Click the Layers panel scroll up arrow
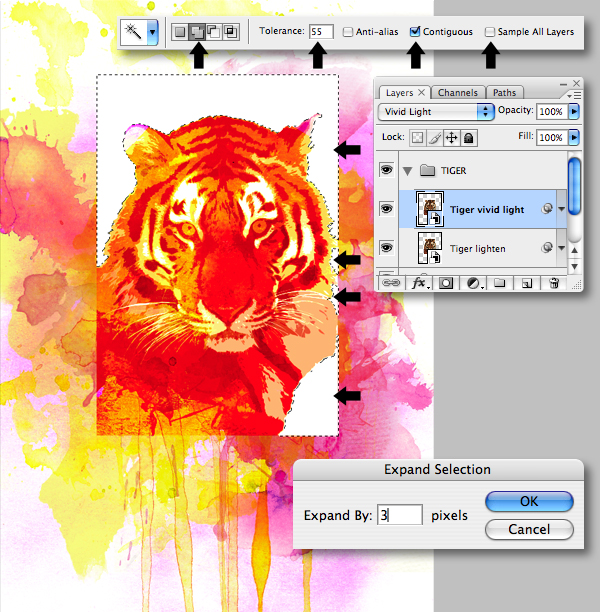Image resolution: width=600 pixels, height=612 pixels. click(574, 251)
